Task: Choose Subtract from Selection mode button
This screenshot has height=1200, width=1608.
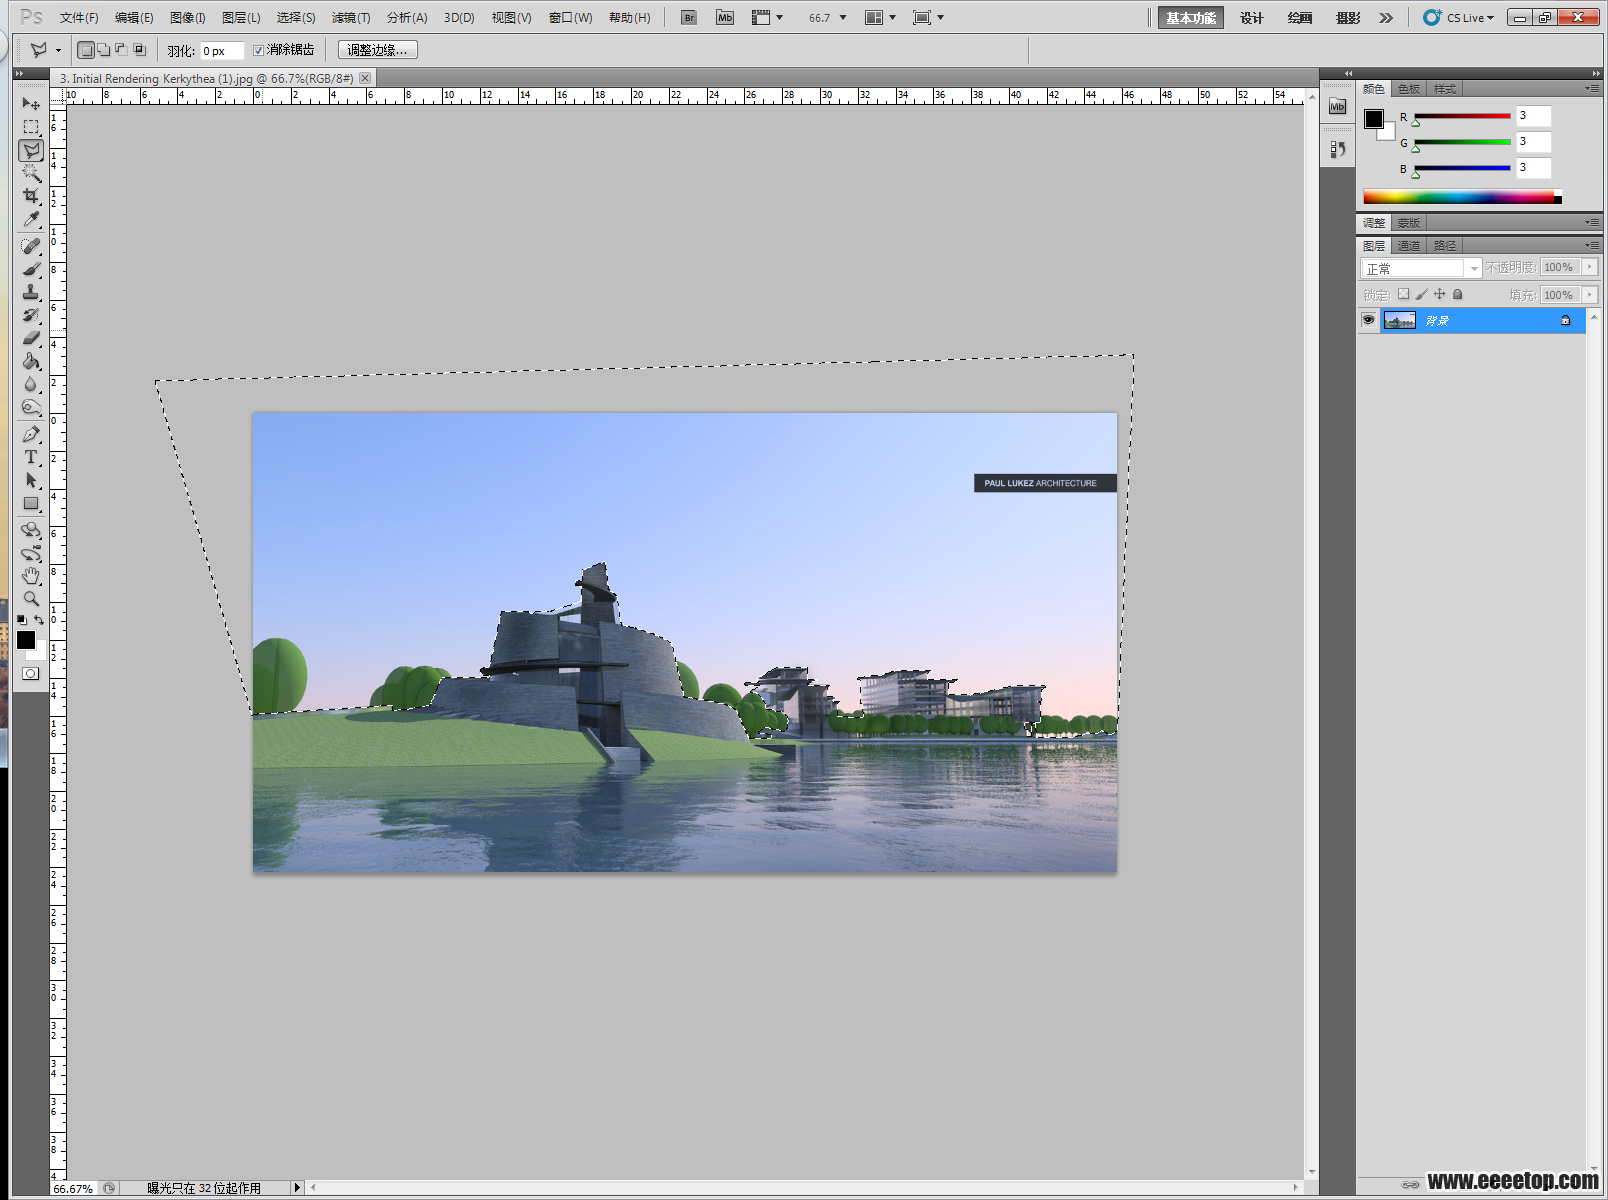Action: (121, 50)
